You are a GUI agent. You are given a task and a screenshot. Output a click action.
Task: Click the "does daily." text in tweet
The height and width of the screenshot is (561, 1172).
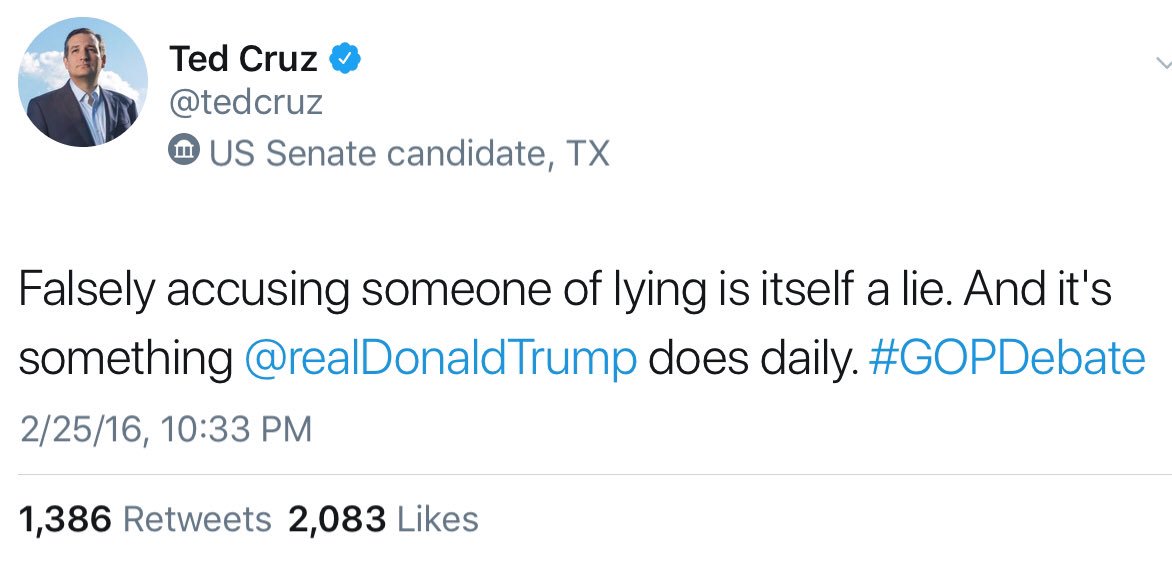tap(753, 360)
